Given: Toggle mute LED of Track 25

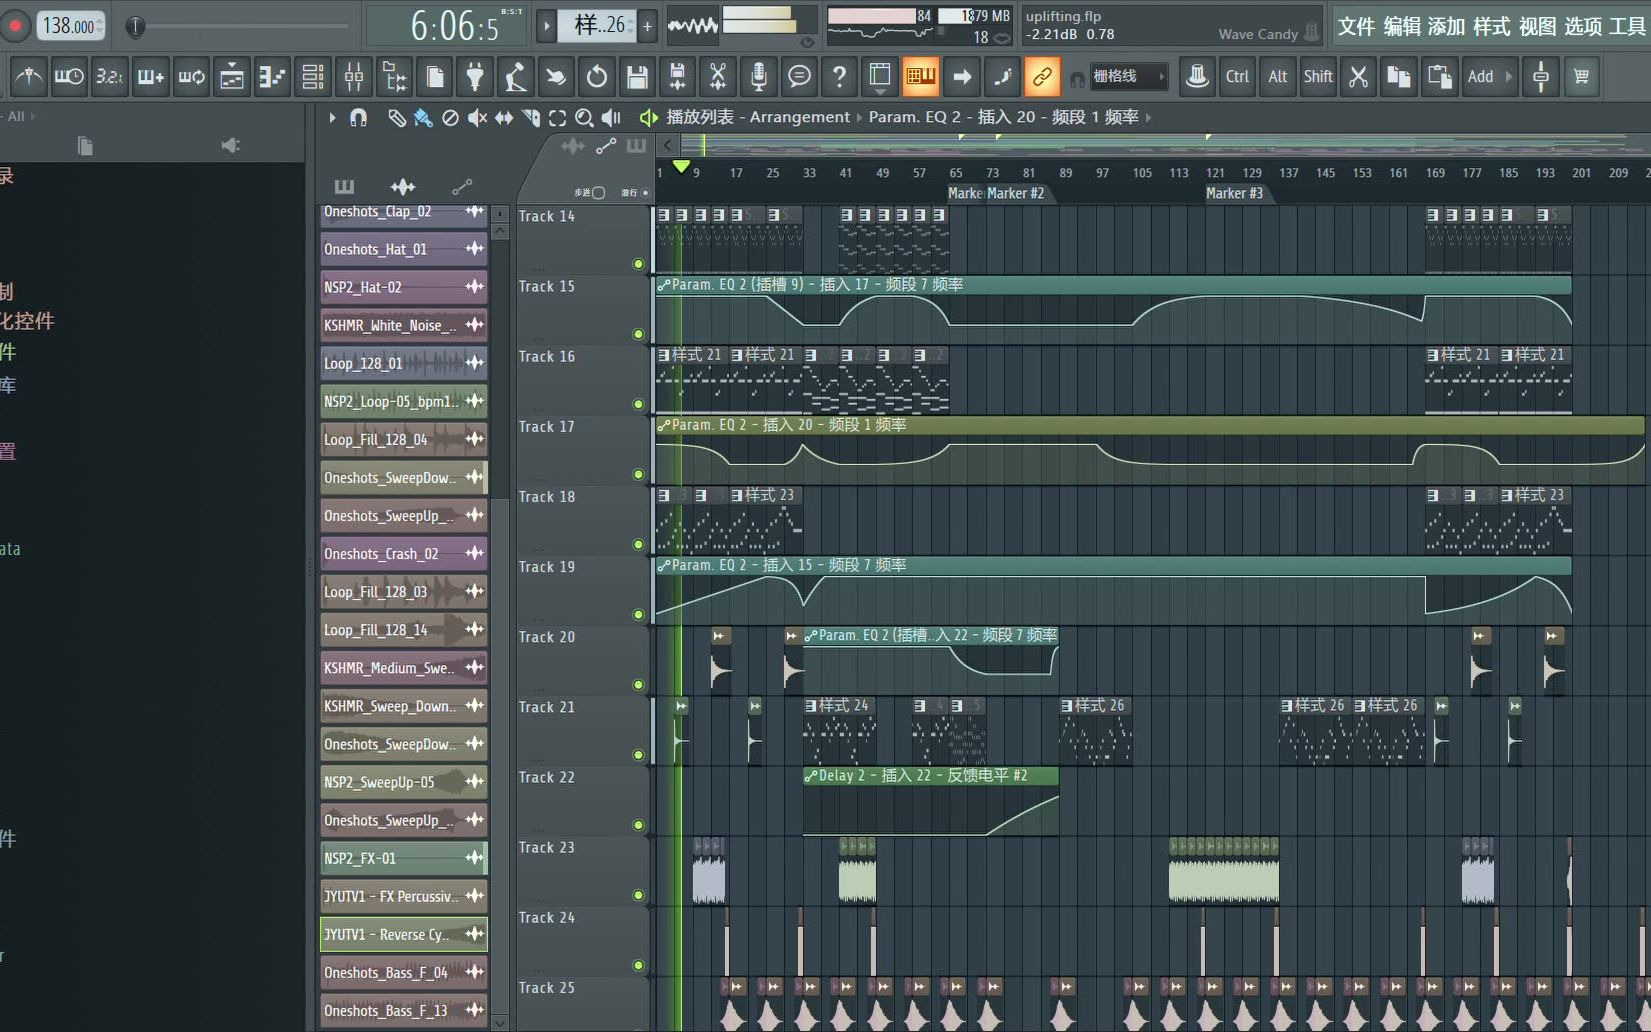Looking at the screenshot, I should (638, 1028).
